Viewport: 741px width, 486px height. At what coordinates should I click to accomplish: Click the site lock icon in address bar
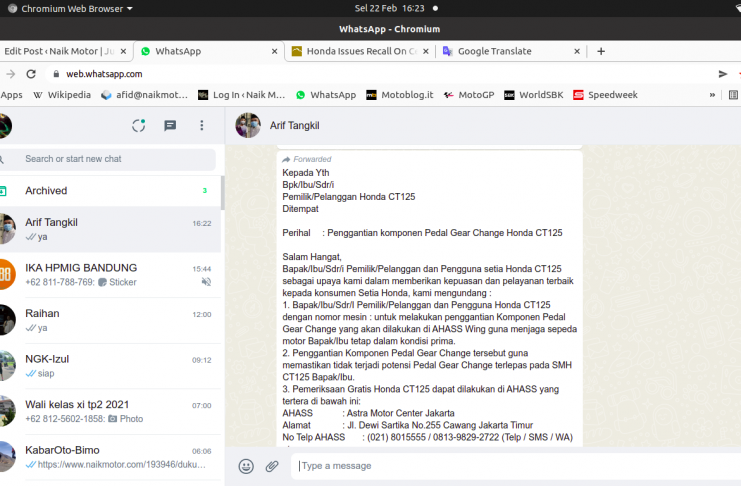click(x=56, y=73)
